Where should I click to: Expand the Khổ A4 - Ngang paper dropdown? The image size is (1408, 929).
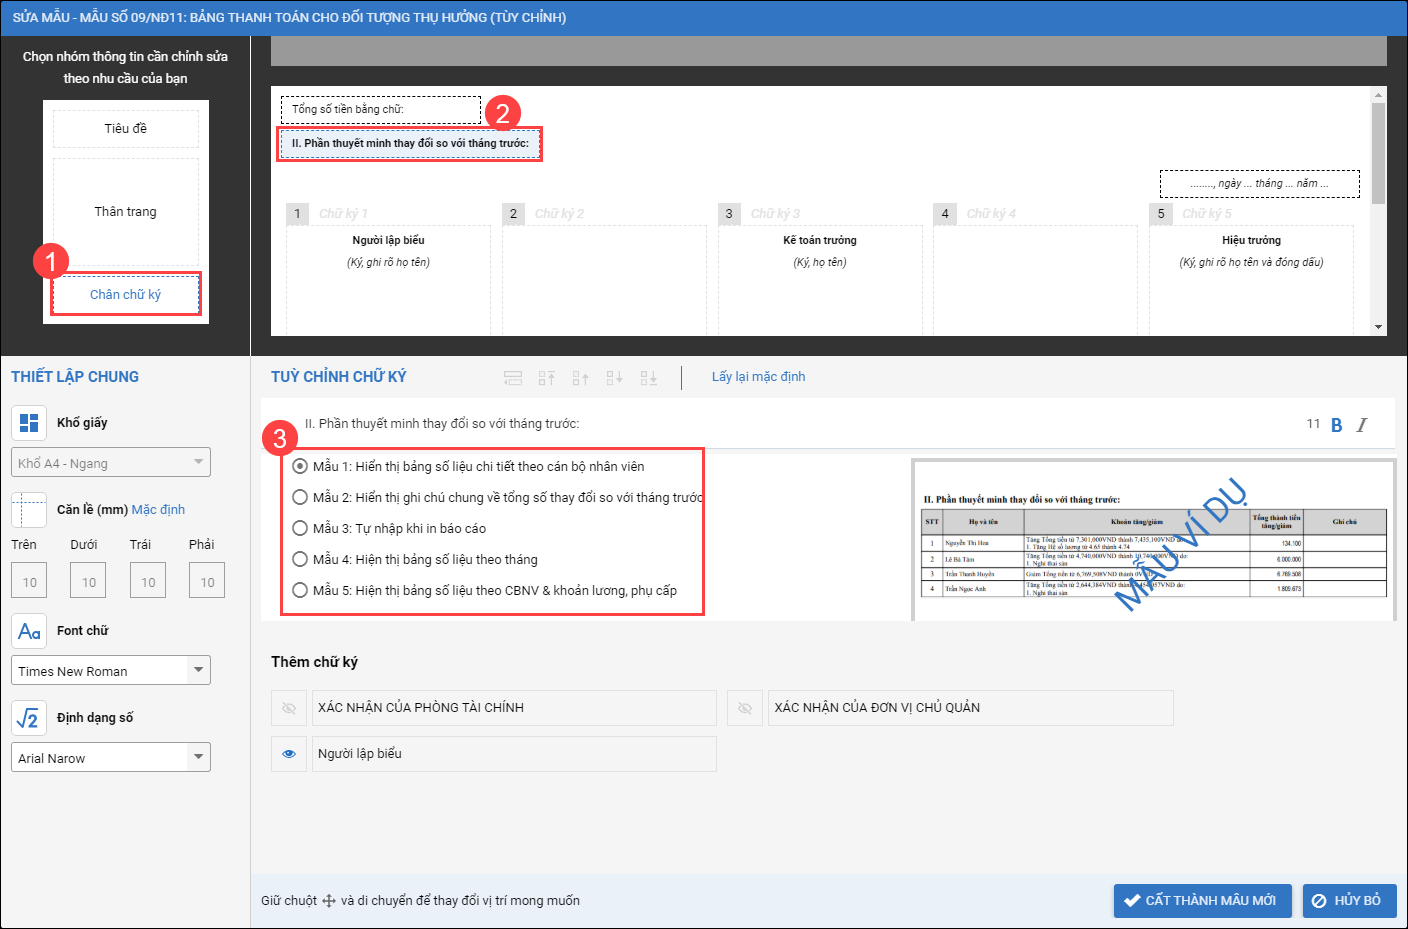click(198, 462)
